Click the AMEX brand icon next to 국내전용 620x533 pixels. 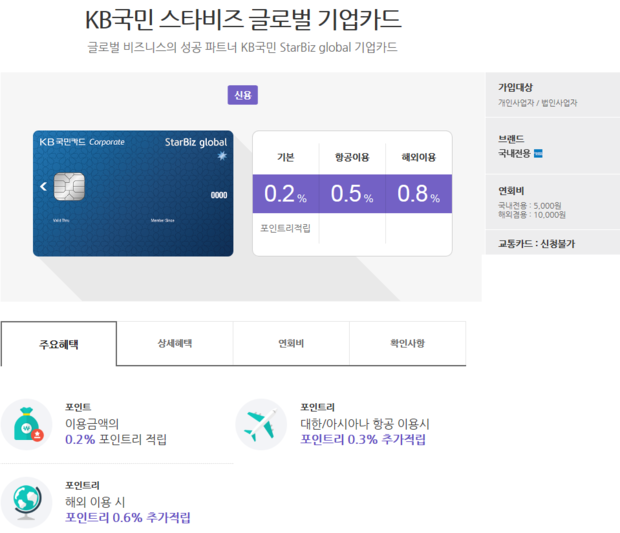[x=538, y=153]
